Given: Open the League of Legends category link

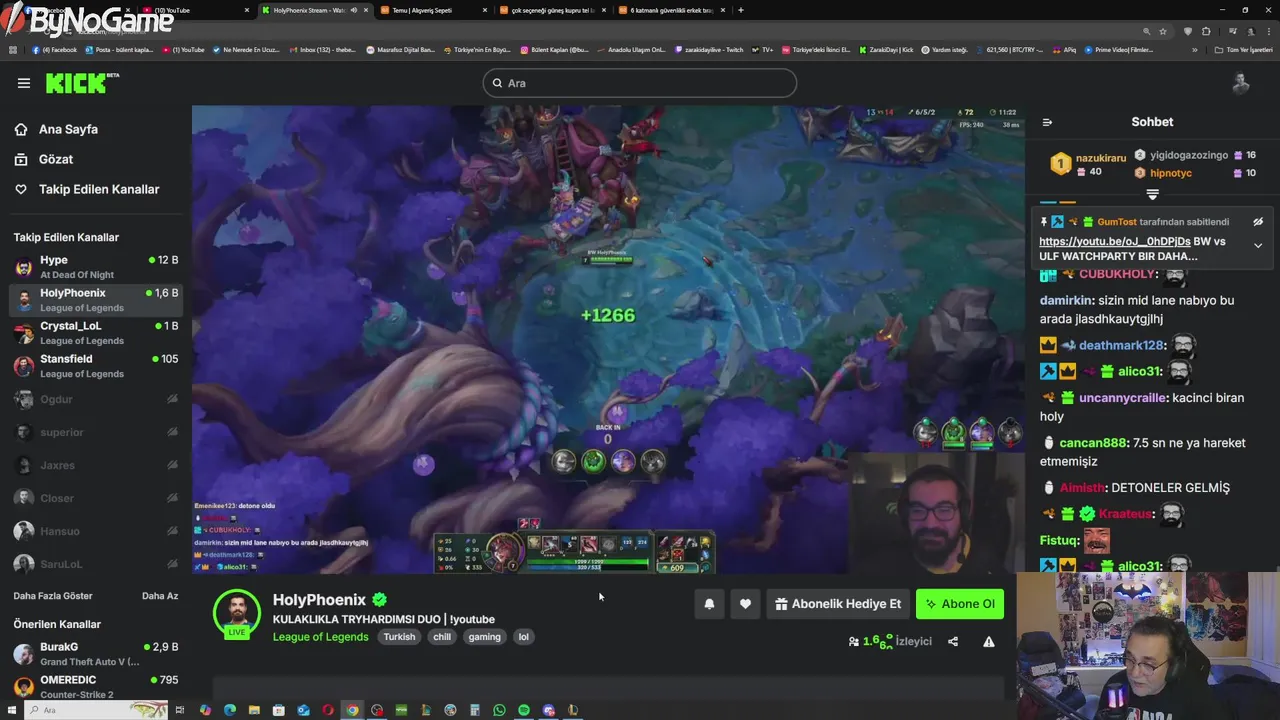Looking at the screenshot, I should [x=320, y=637].
